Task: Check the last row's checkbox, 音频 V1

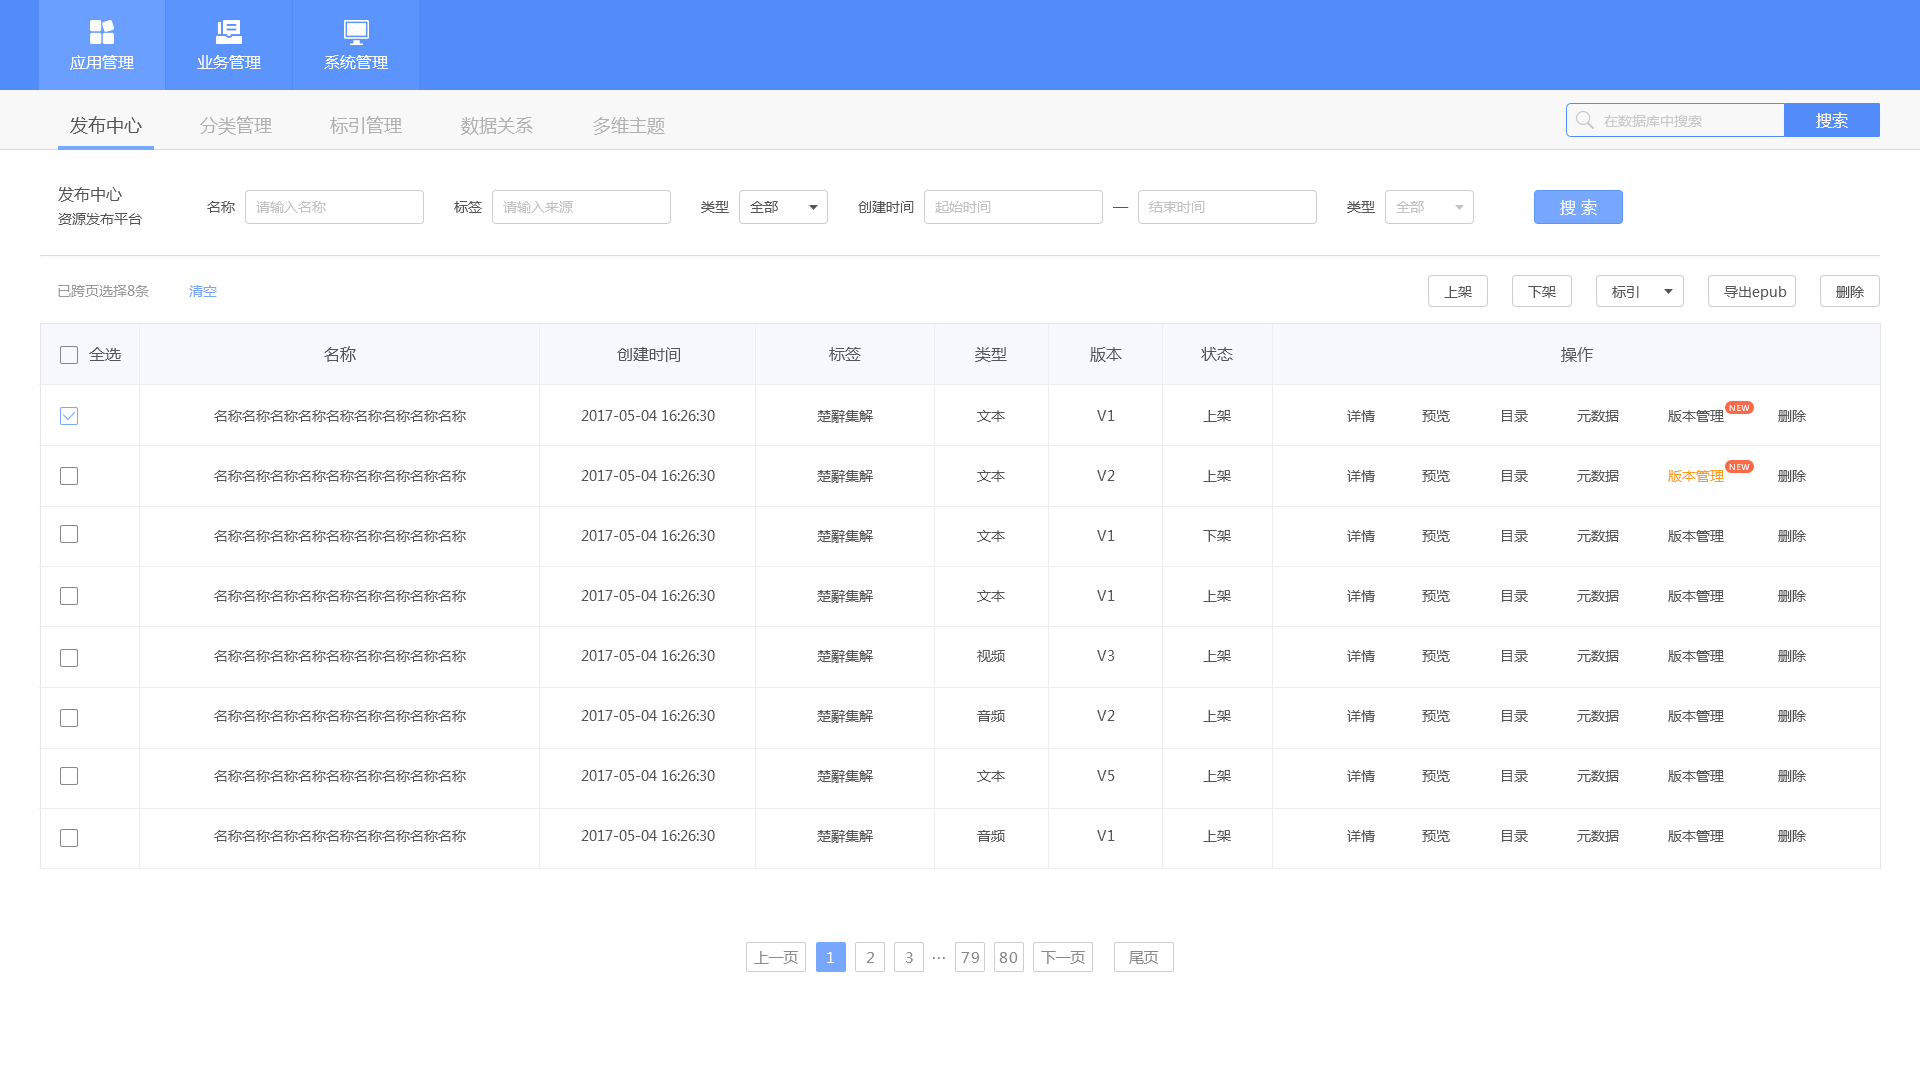Action: [x=69, y=838]
